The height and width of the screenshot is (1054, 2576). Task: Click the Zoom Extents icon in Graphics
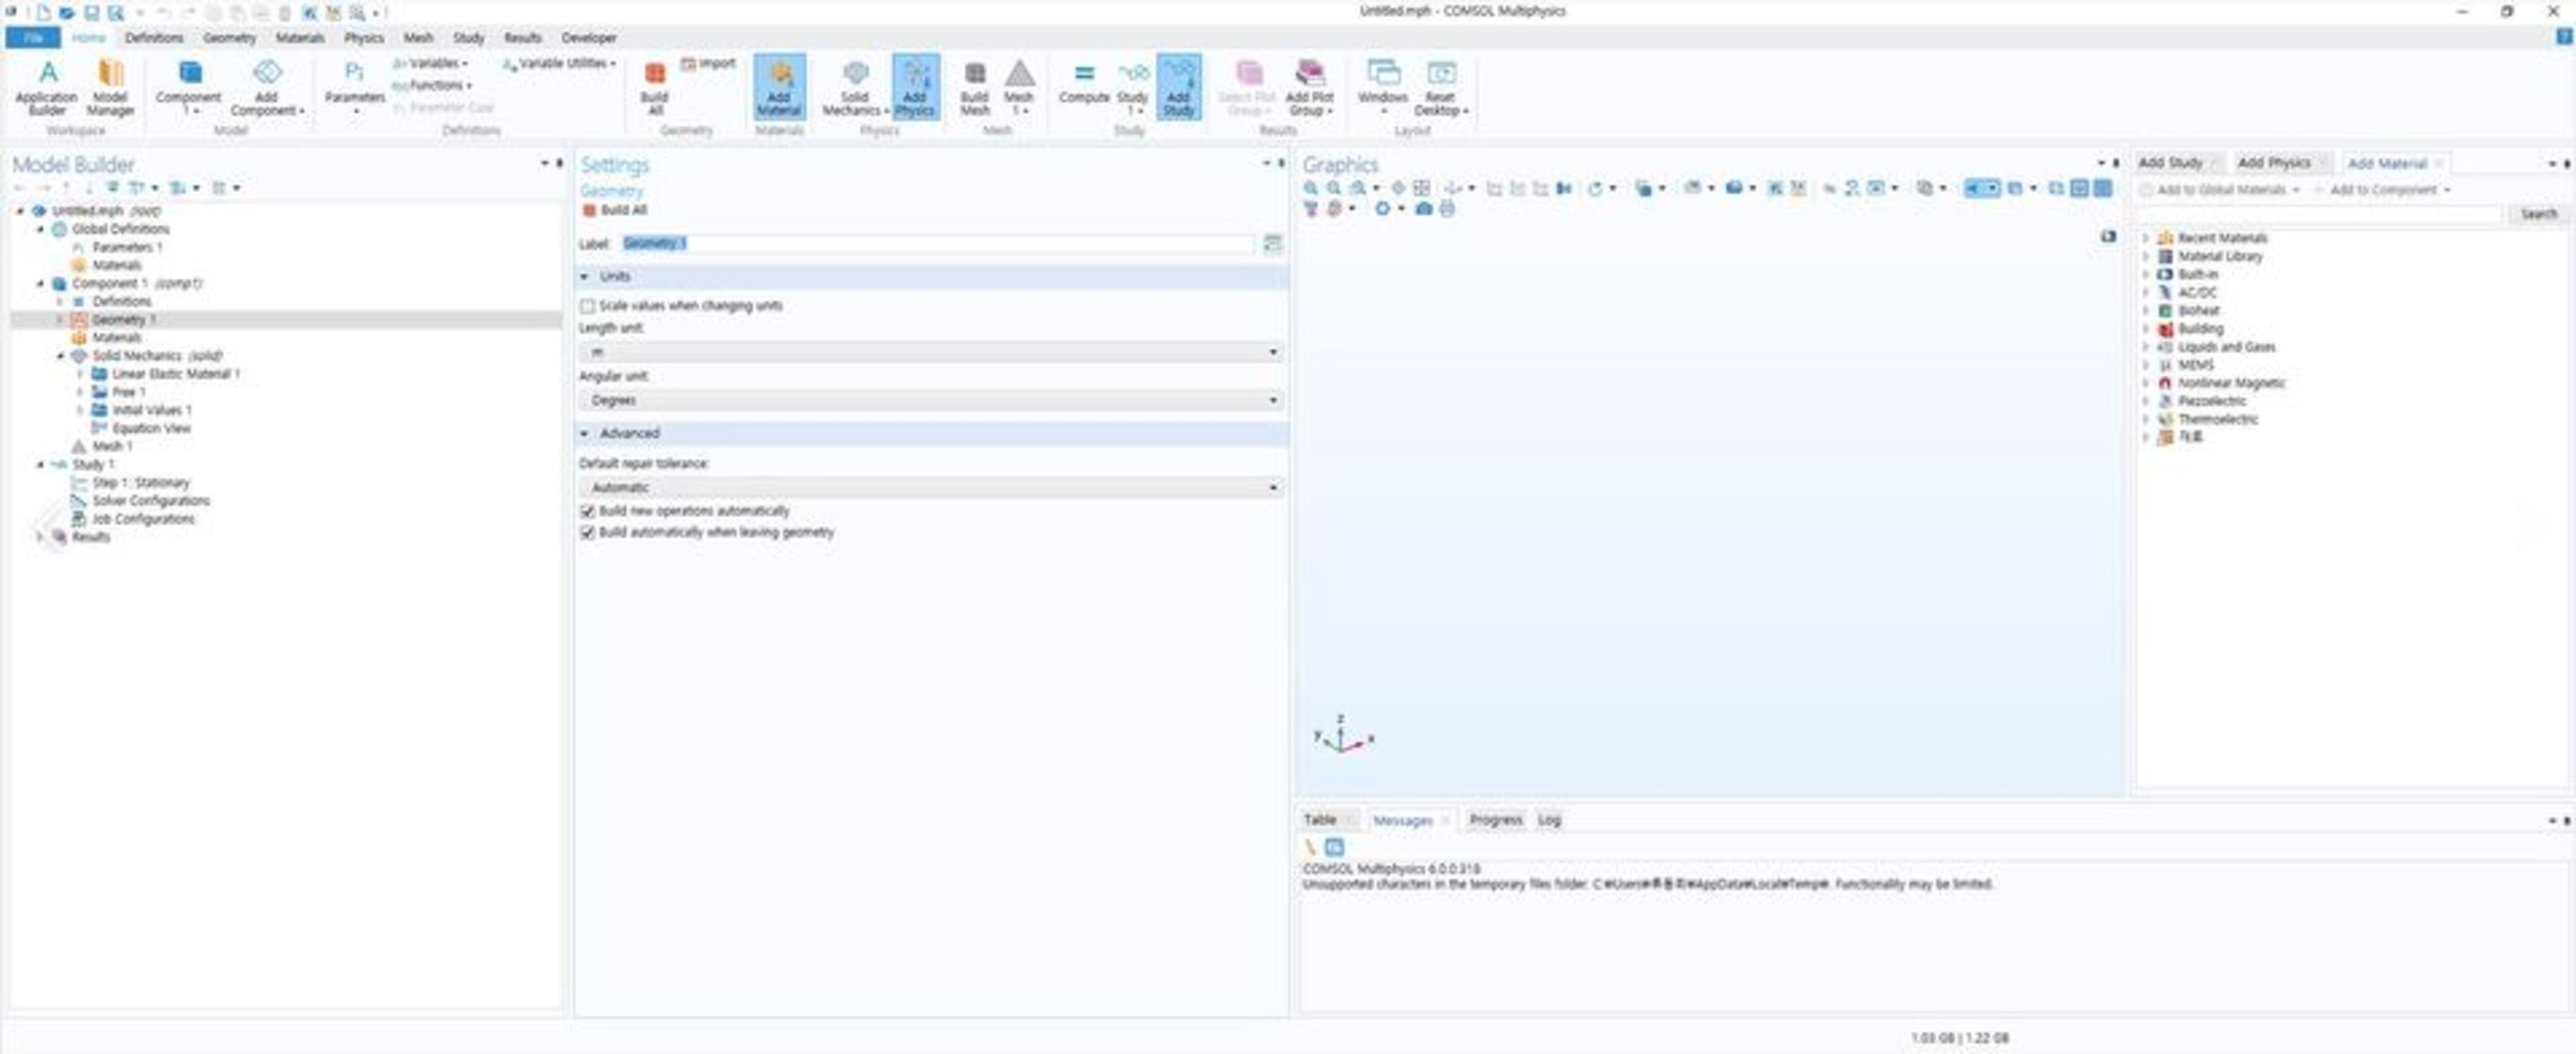pyautogui.click(x=1421, y=188)
